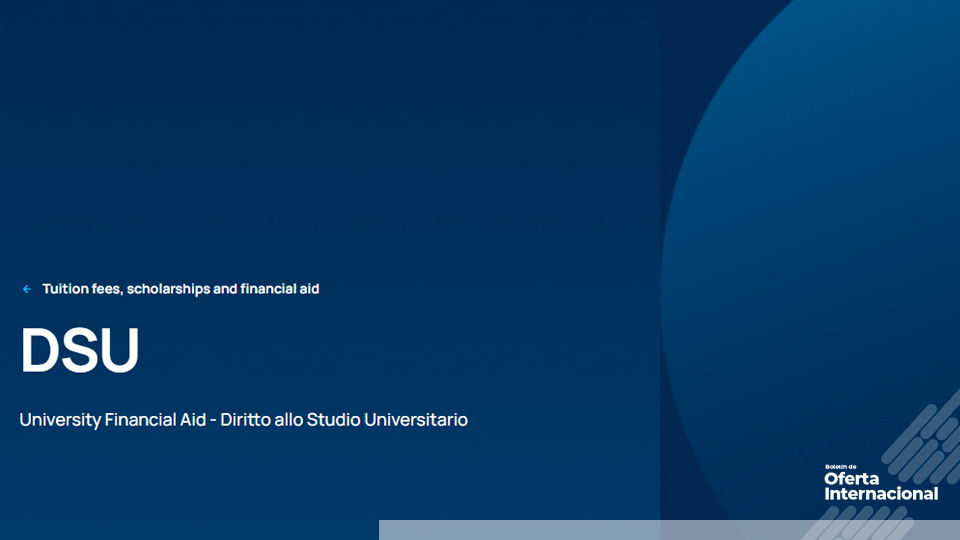Click the letter U in DSU

pos(119,351)
